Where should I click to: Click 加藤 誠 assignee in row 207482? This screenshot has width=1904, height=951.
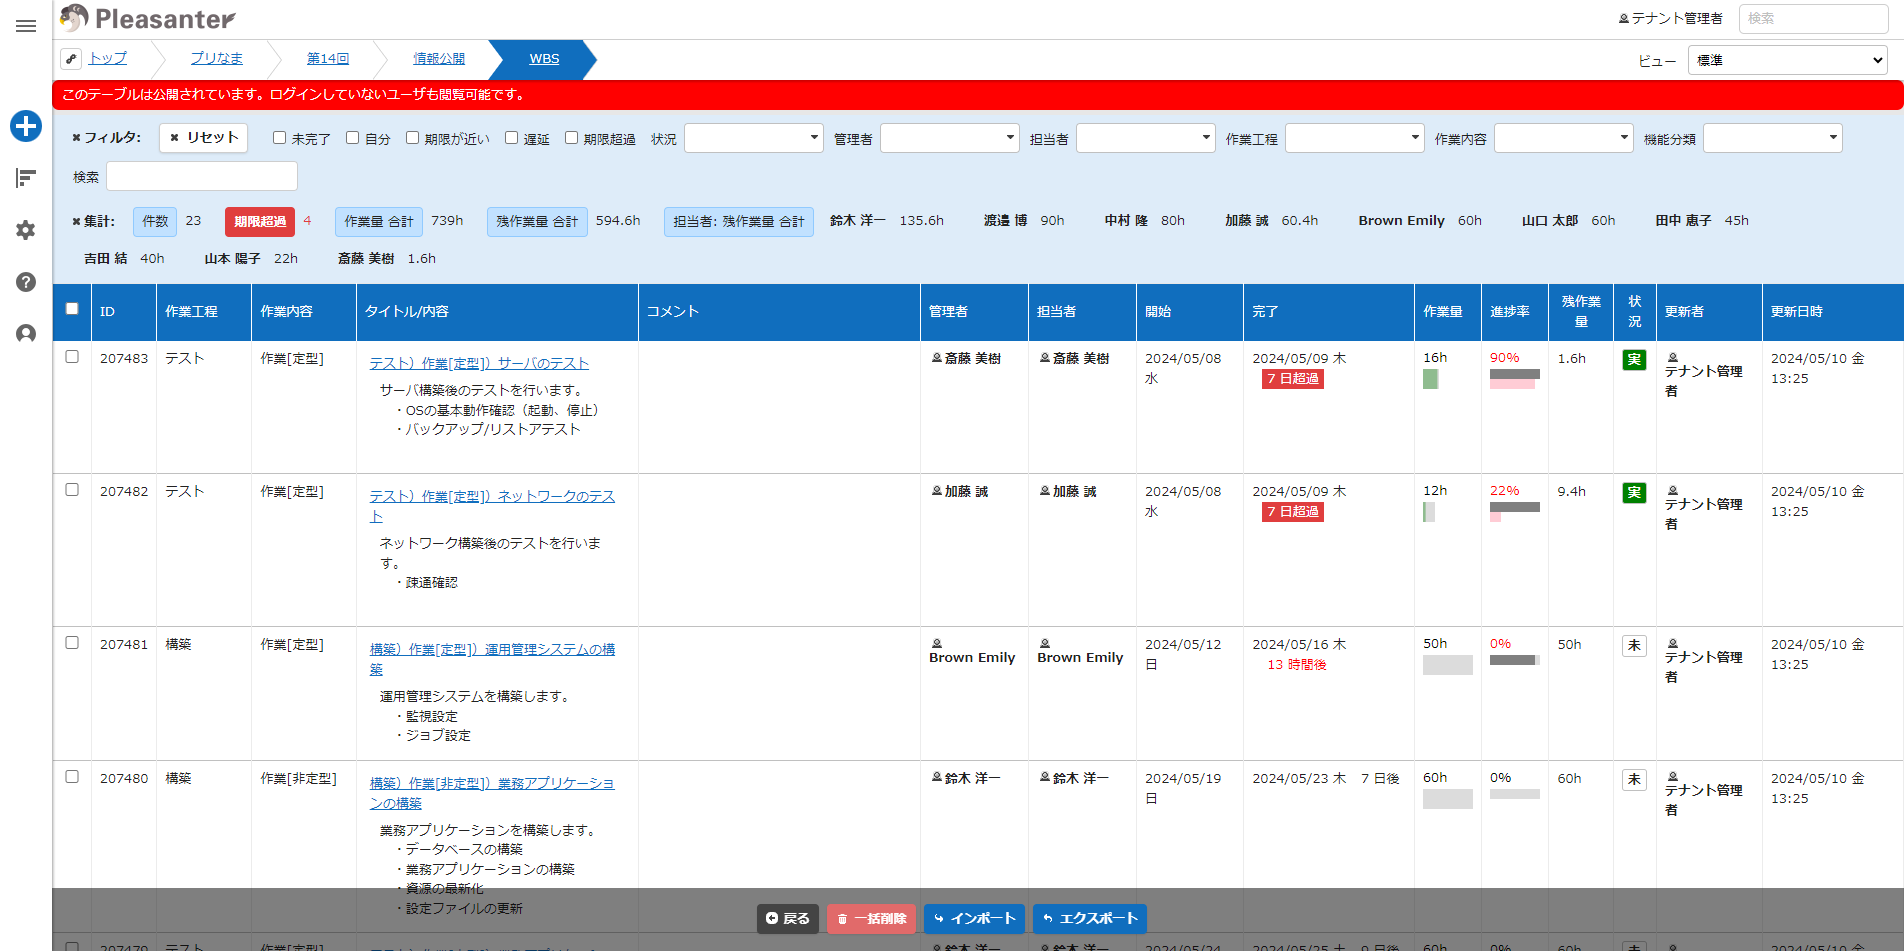click(x=1068, y=491)
